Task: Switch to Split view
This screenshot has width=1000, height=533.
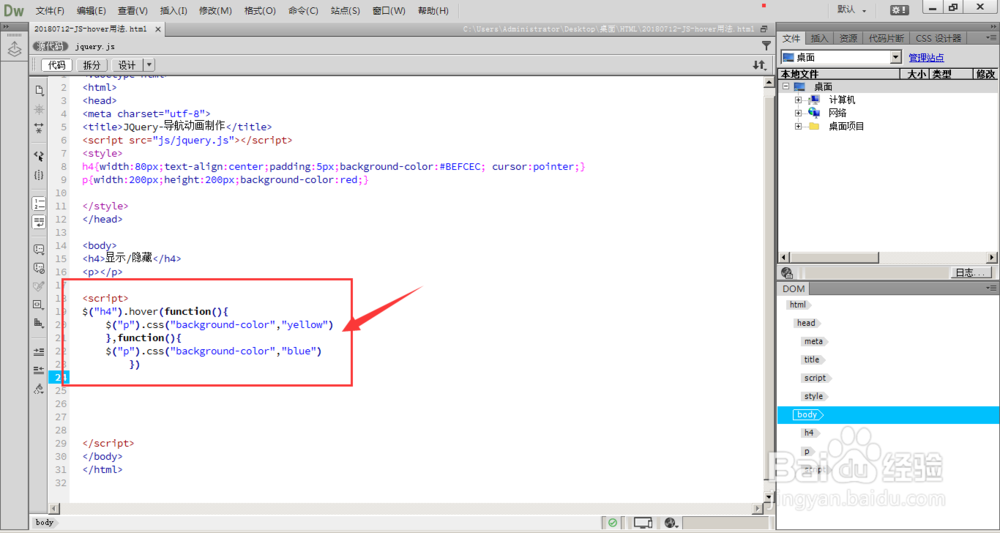Action: tap(92, 65)
